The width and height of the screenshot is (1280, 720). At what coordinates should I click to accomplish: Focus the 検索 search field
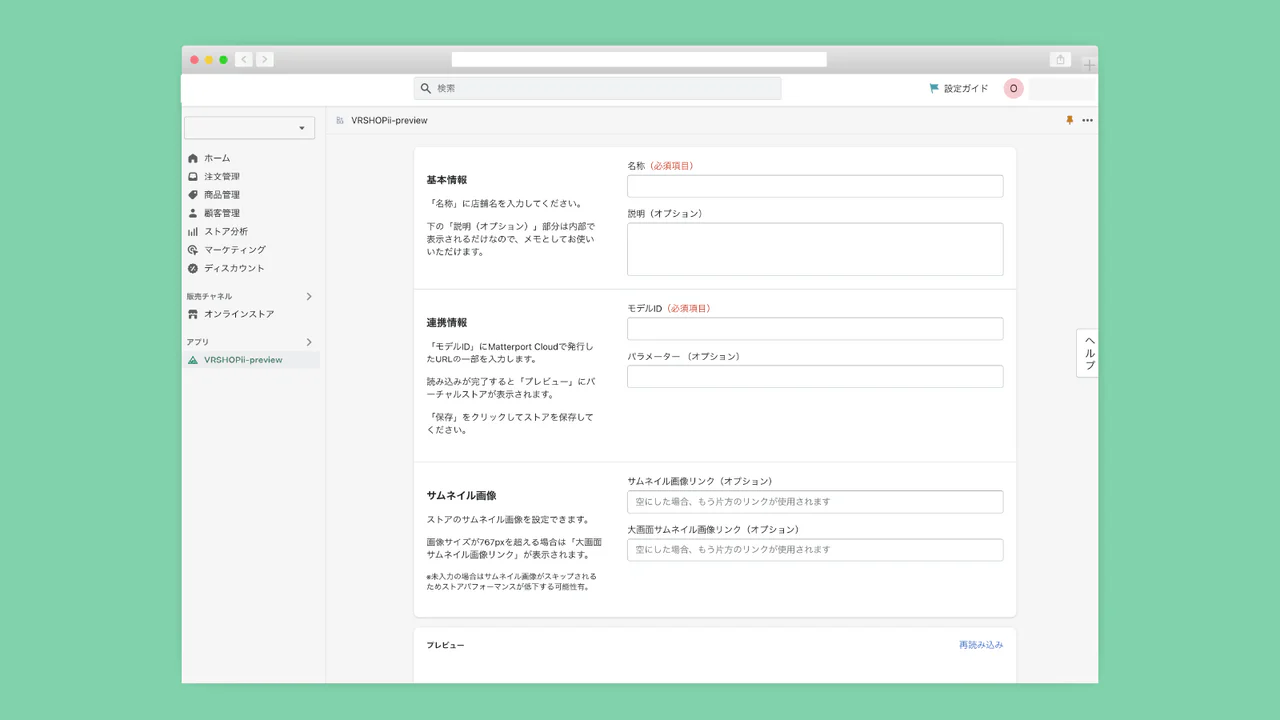[x=597, y=88]
